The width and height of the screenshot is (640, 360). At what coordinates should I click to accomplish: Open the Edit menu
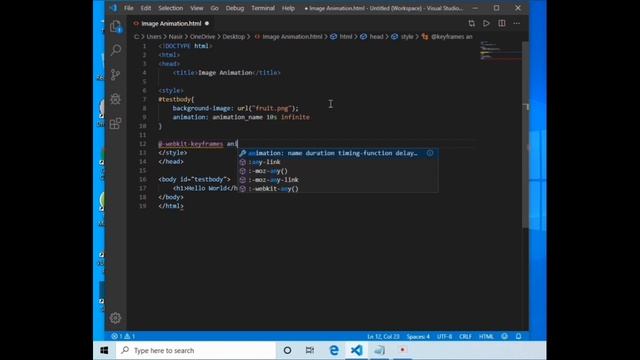click(146, 8)
